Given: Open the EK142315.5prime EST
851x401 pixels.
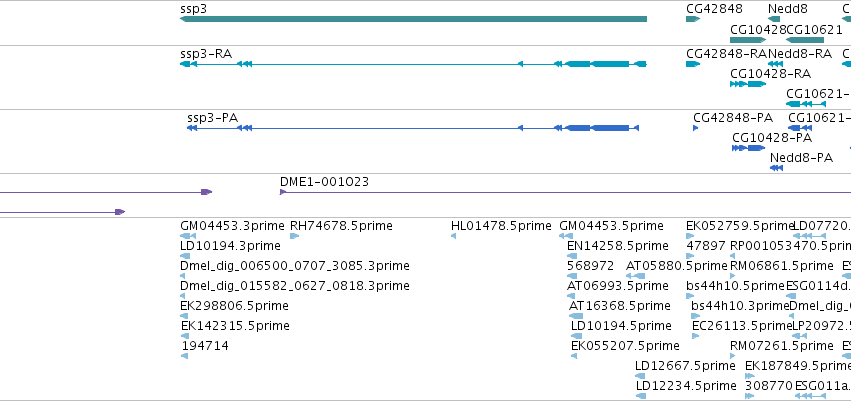Looking at the screenshot, I should pos(185,336).
